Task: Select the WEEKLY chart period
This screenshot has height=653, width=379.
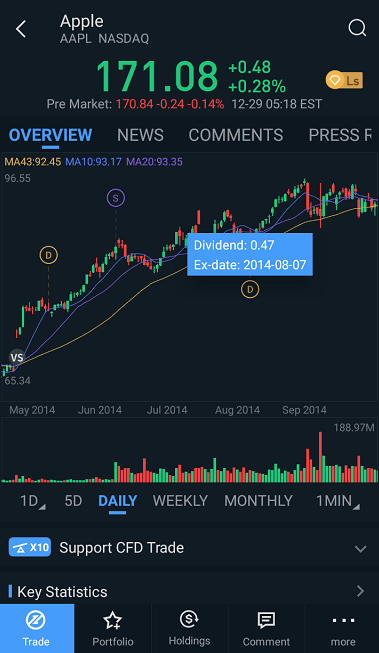Action: tap(180, 501)
